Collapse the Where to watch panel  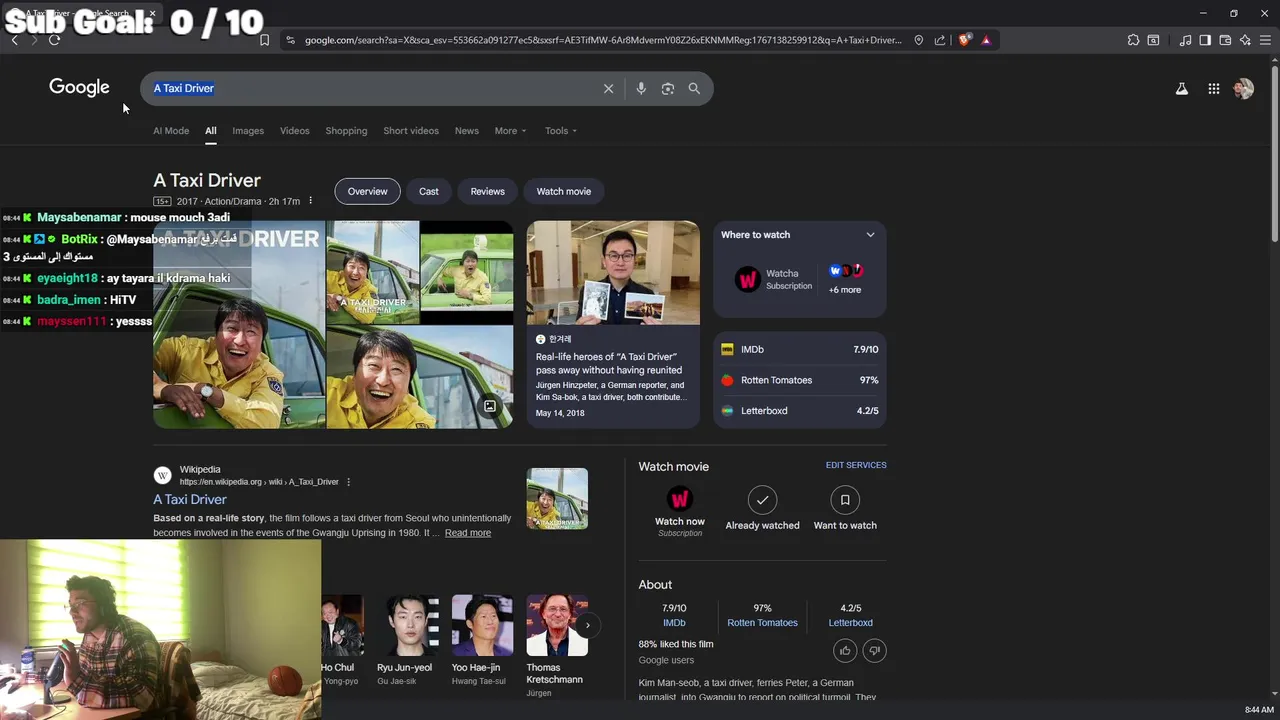point(870,235)
